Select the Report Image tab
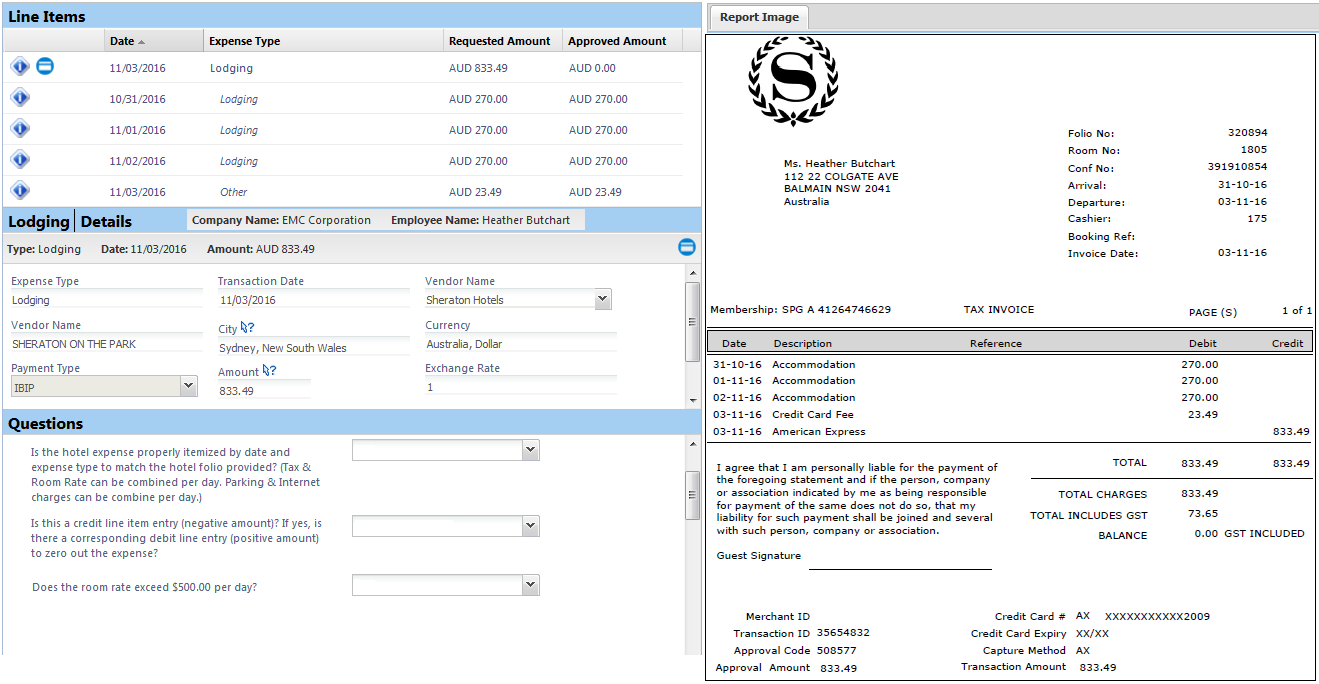The image size is (1319, 684). click(x=759, y=17)
